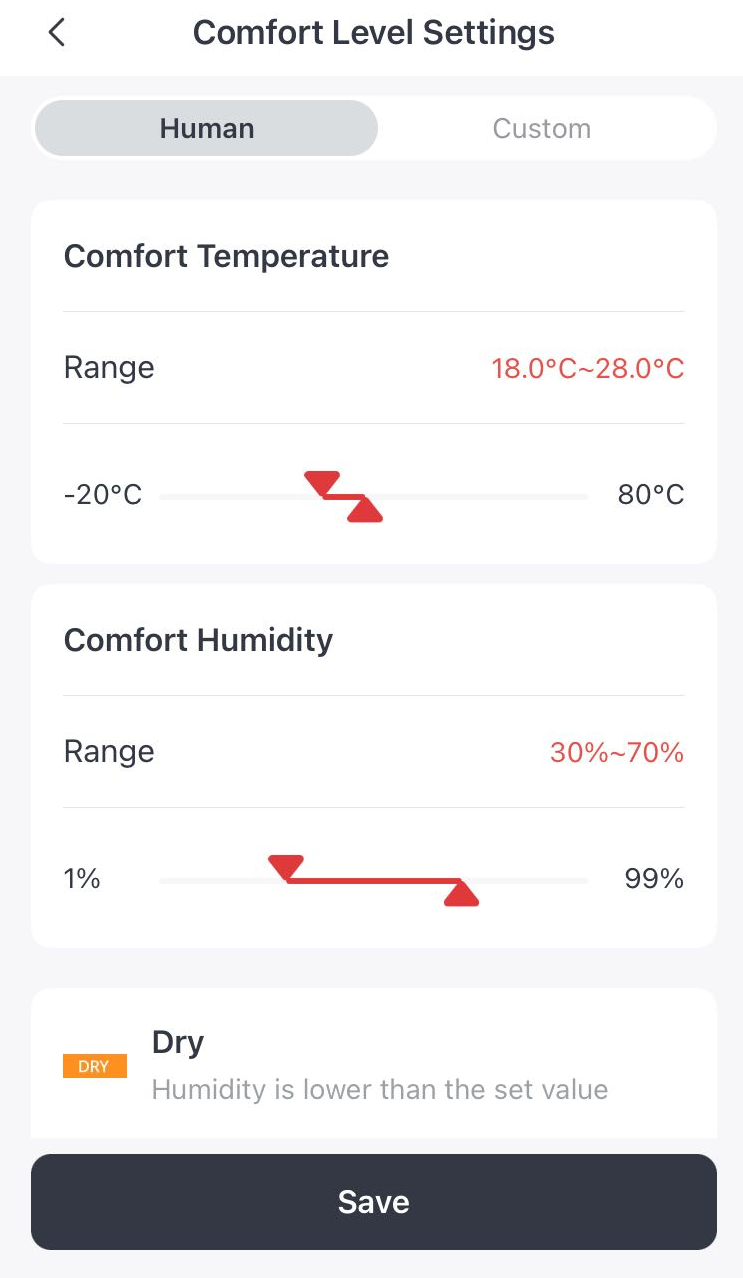Screen dimensions: 743x1278
Task: Tap the 18.0°C~28.0°C range value
Action: [588, 368]
